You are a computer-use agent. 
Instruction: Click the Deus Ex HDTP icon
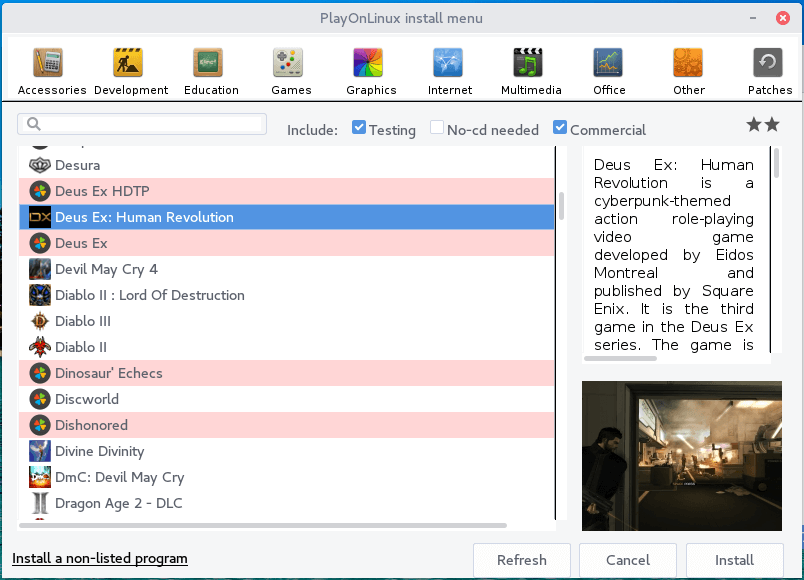(x=40, y=191)
